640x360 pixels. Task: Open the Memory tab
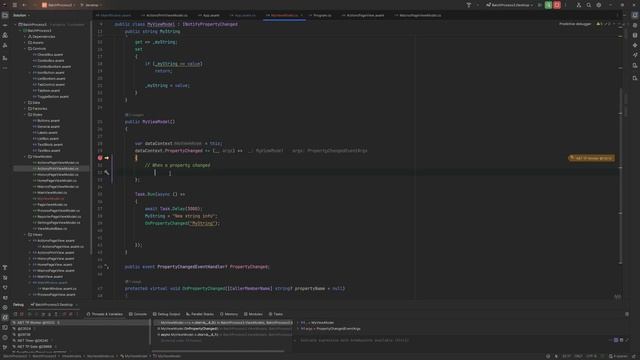pos(229,314)
